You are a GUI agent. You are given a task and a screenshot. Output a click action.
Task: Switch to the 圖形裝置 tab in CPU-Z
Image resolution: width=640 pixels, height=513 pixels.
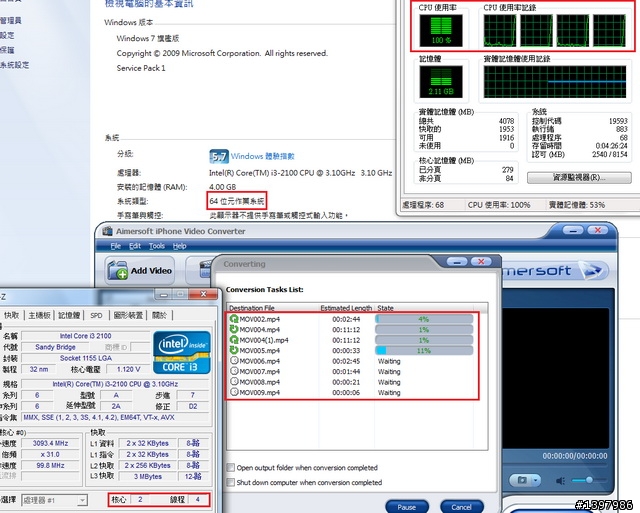128,315
